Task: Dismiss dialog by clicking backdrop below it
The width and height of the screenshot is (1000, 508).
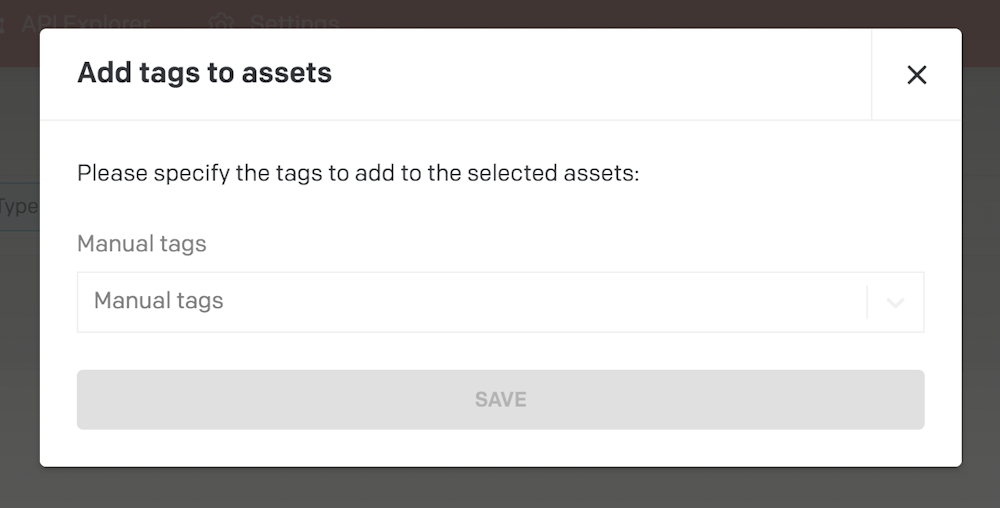Action: tap(500, 488)
